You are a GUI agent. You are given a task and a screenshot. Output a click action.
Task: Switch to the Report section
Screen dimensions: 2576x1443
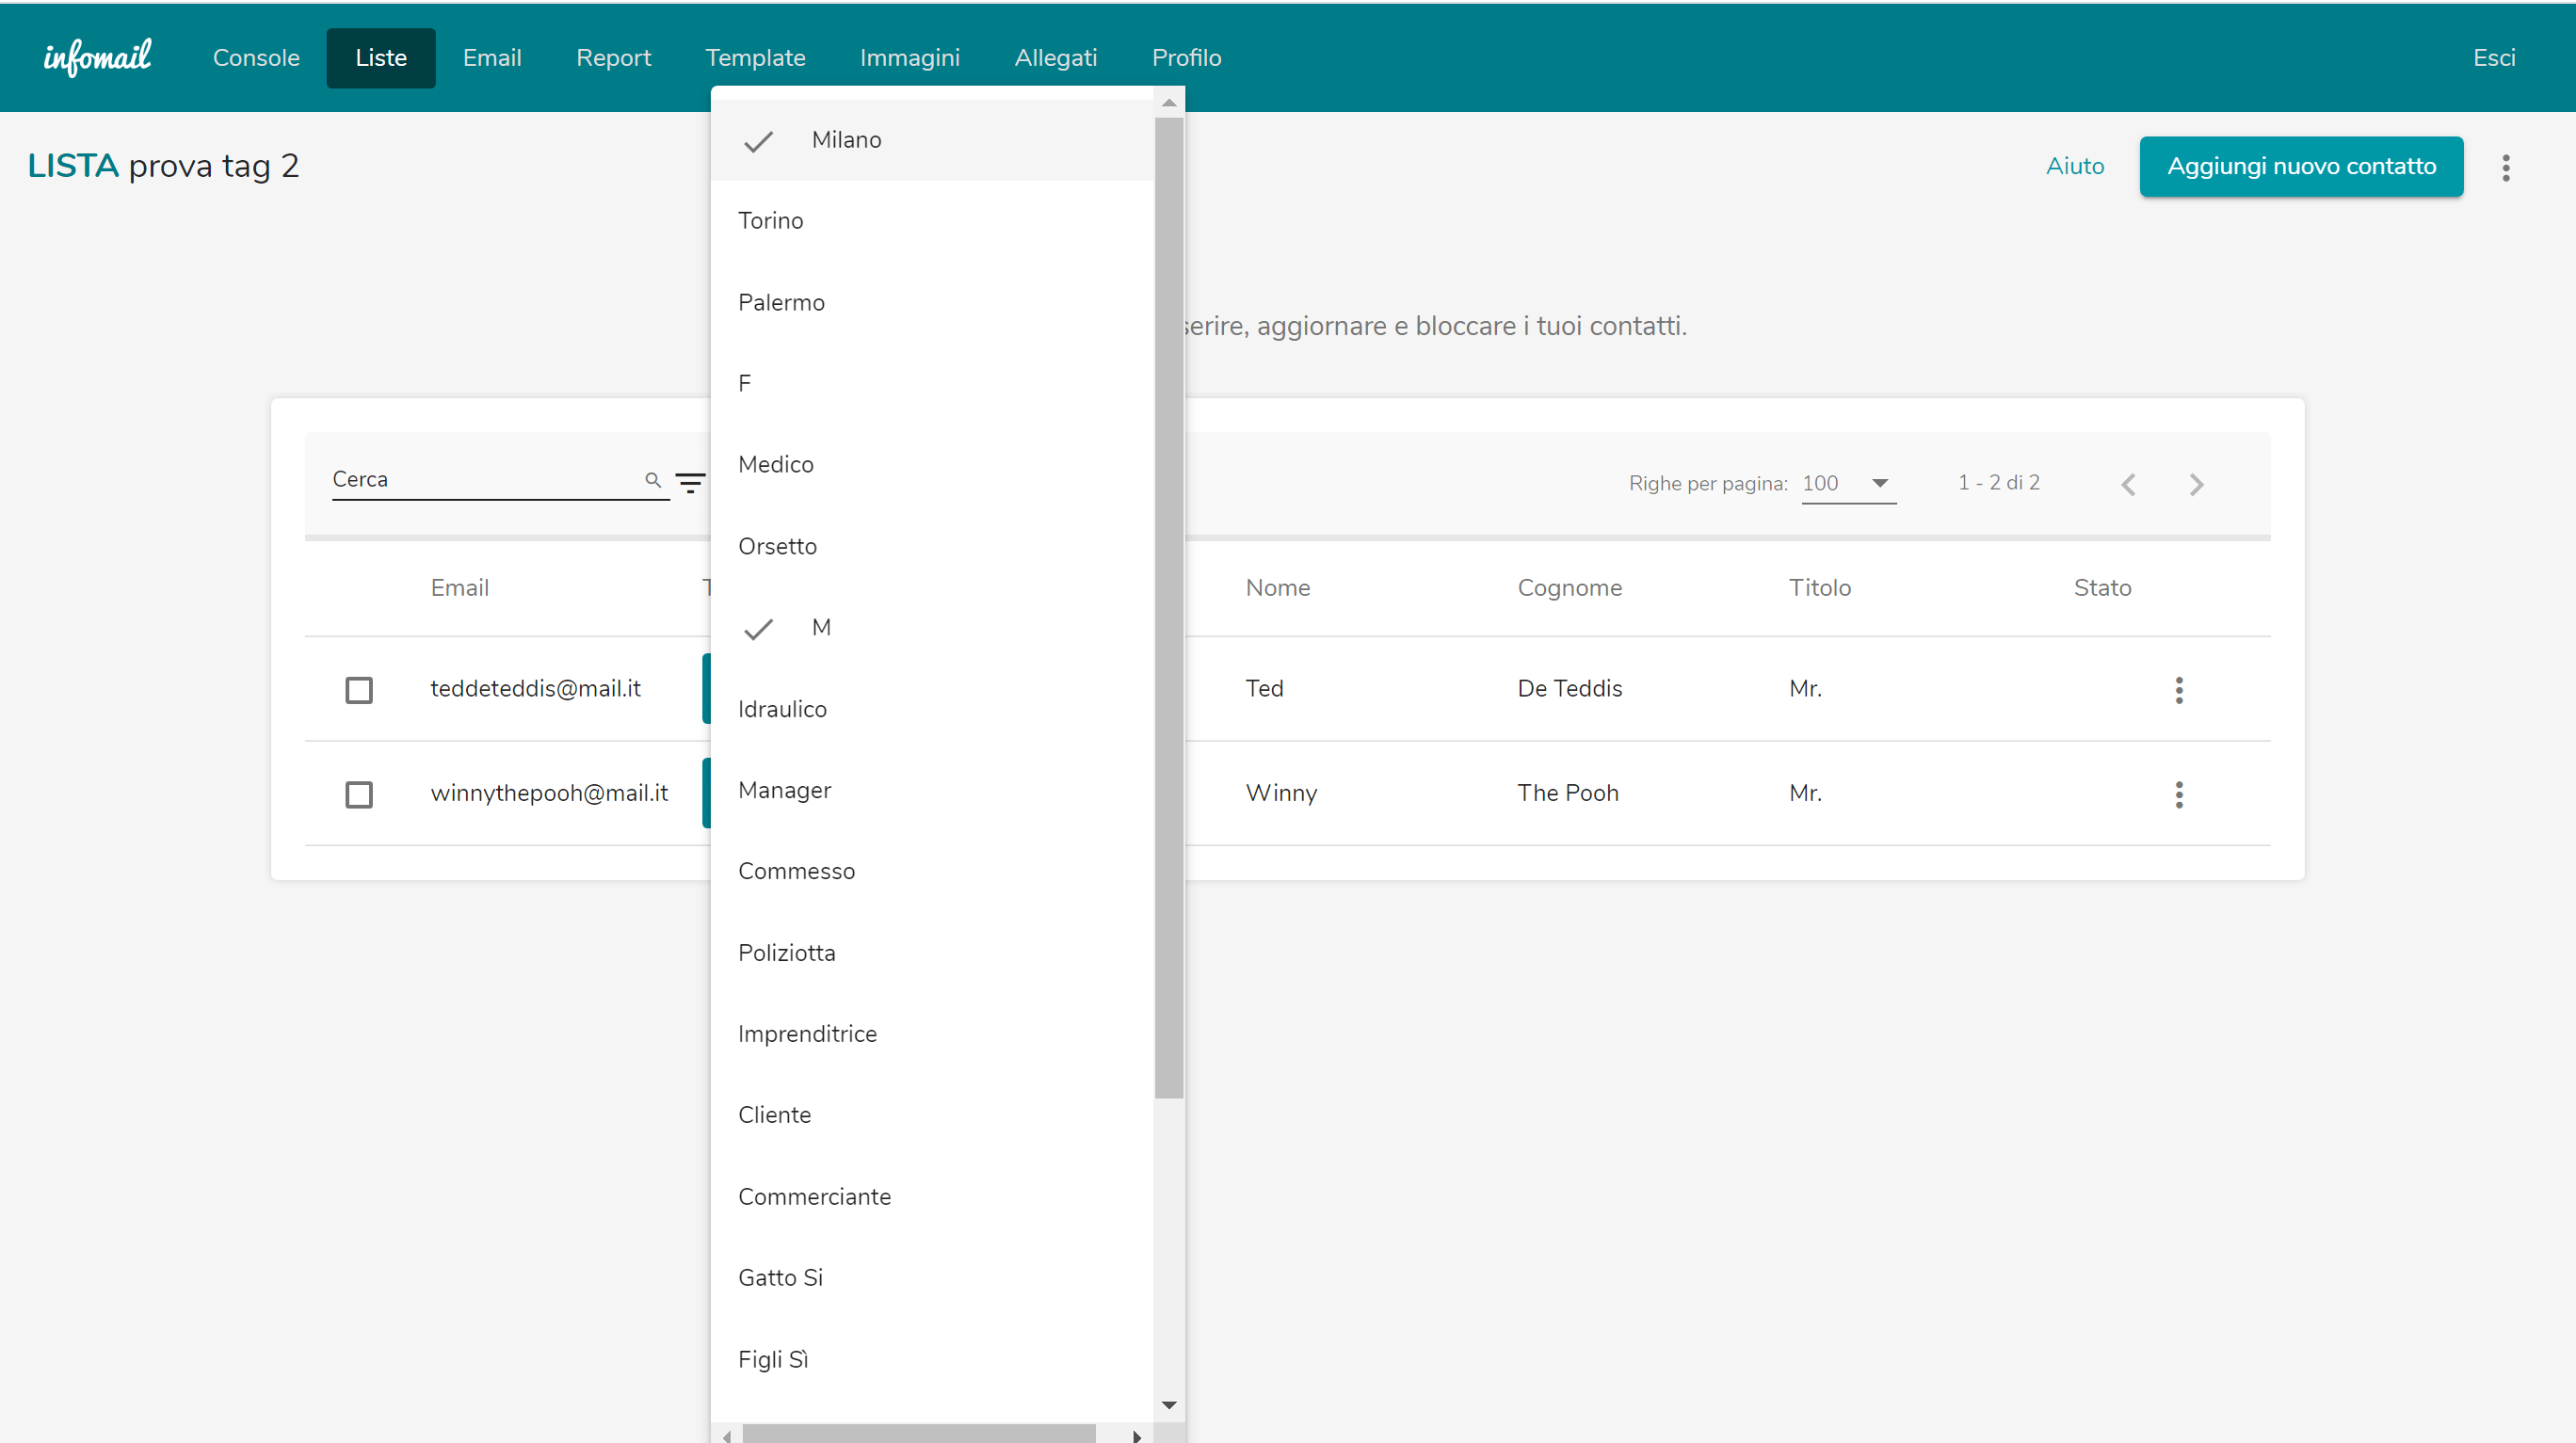coord(613,58)
